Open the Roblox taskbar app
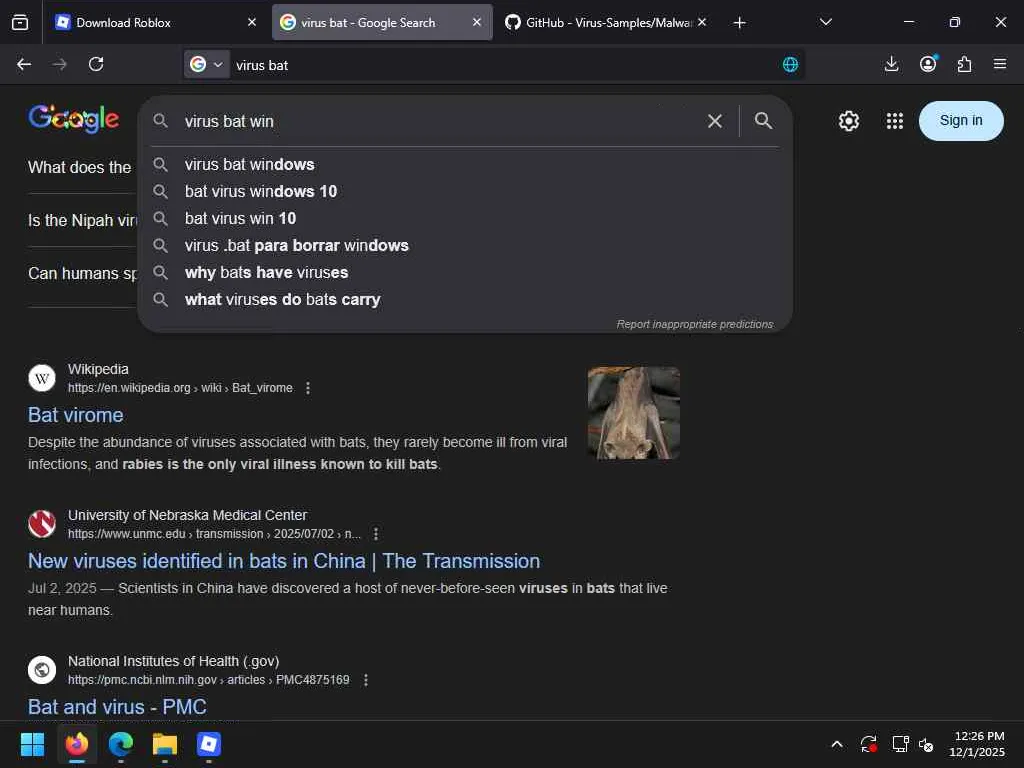The width and height of the screenshot is (1024, 768). coord(209,744)
